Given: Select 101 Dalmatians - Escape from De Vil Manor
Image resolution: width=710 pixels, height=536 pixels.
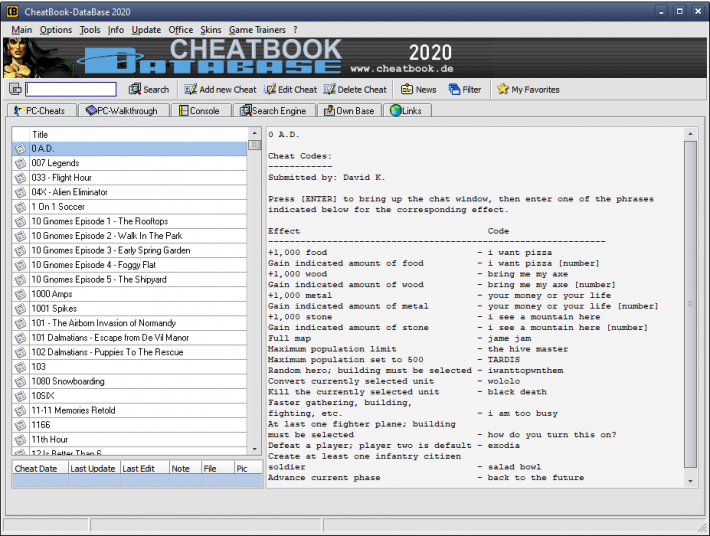Looking at the screenshot, I should coord(130,337).
